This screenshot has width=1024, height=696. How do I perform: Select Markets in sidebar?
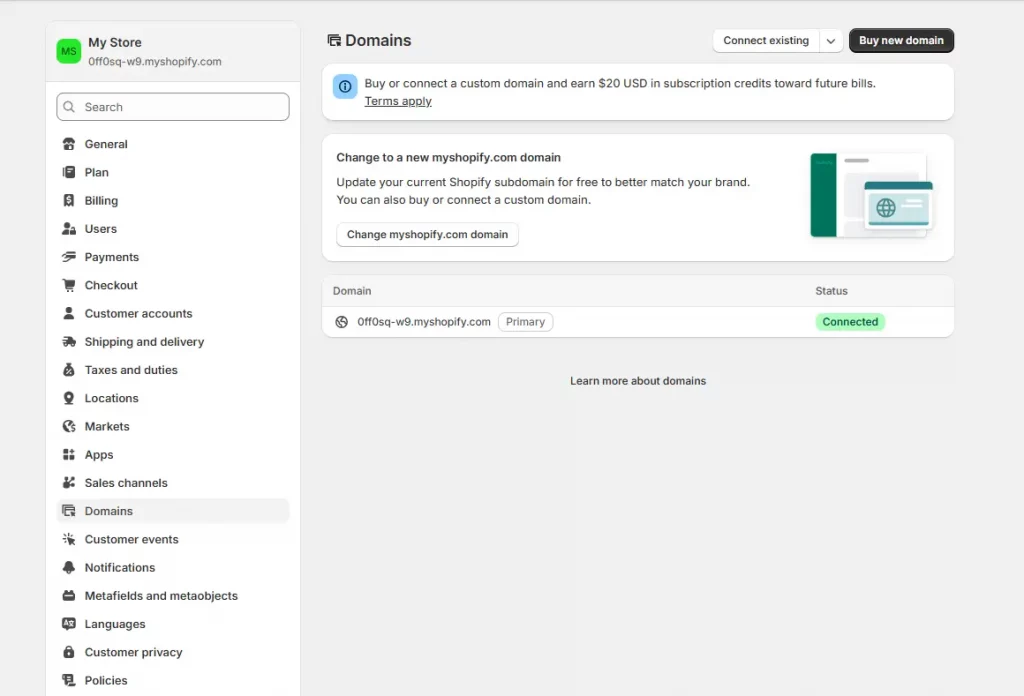[173, 426]
